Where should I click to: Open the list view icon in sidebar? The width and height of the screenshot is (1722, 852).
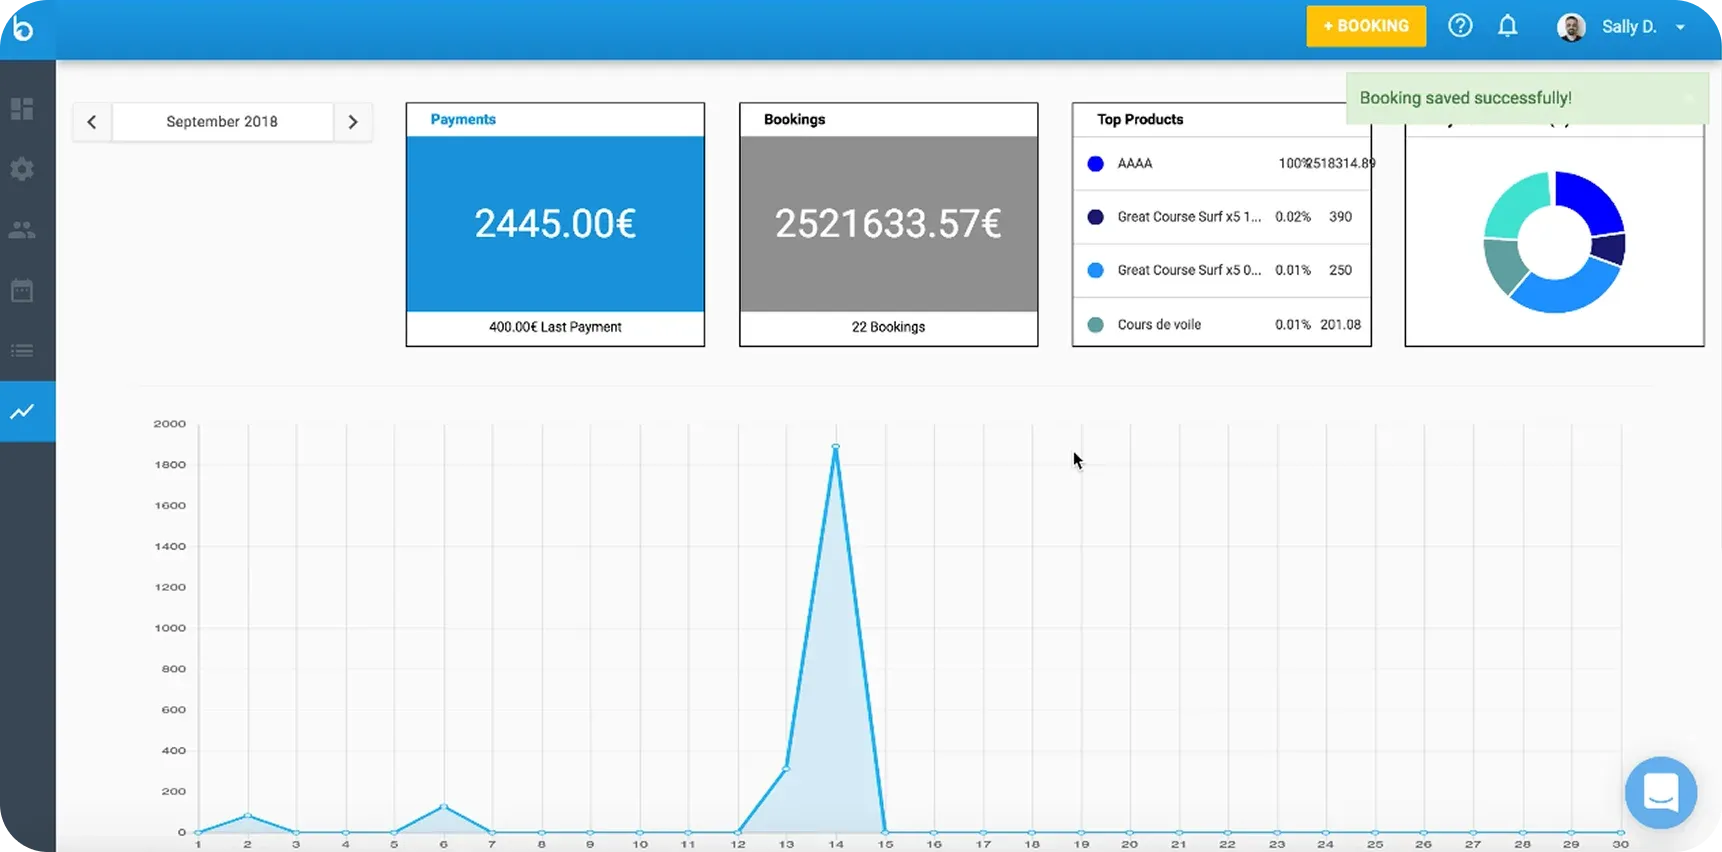22,351
